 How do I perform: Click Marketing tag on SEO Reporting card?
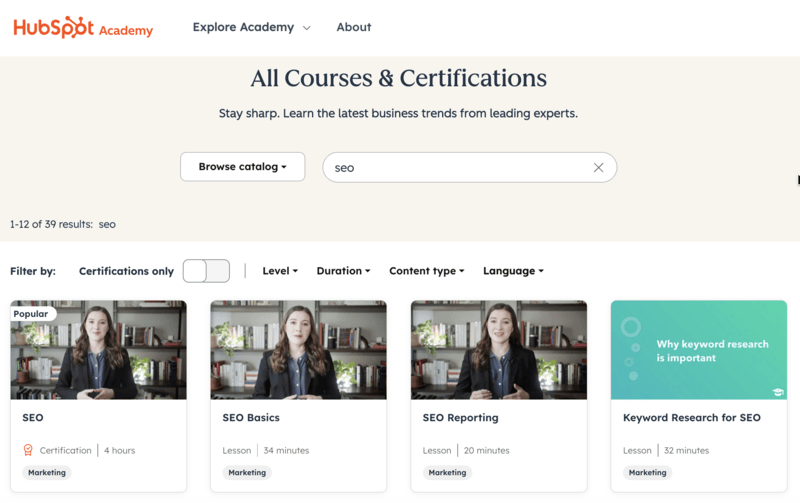[447, 473]
